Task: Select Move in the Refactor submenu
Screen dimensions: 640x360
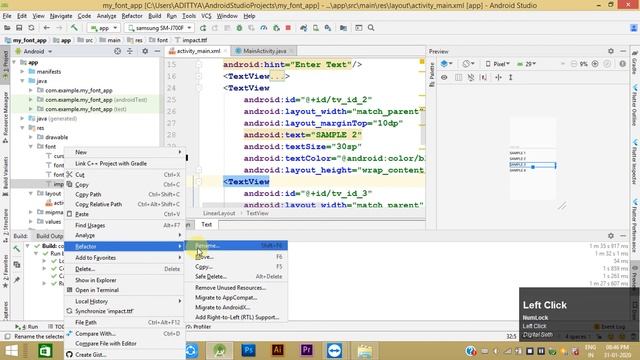Action: point(236,257)
